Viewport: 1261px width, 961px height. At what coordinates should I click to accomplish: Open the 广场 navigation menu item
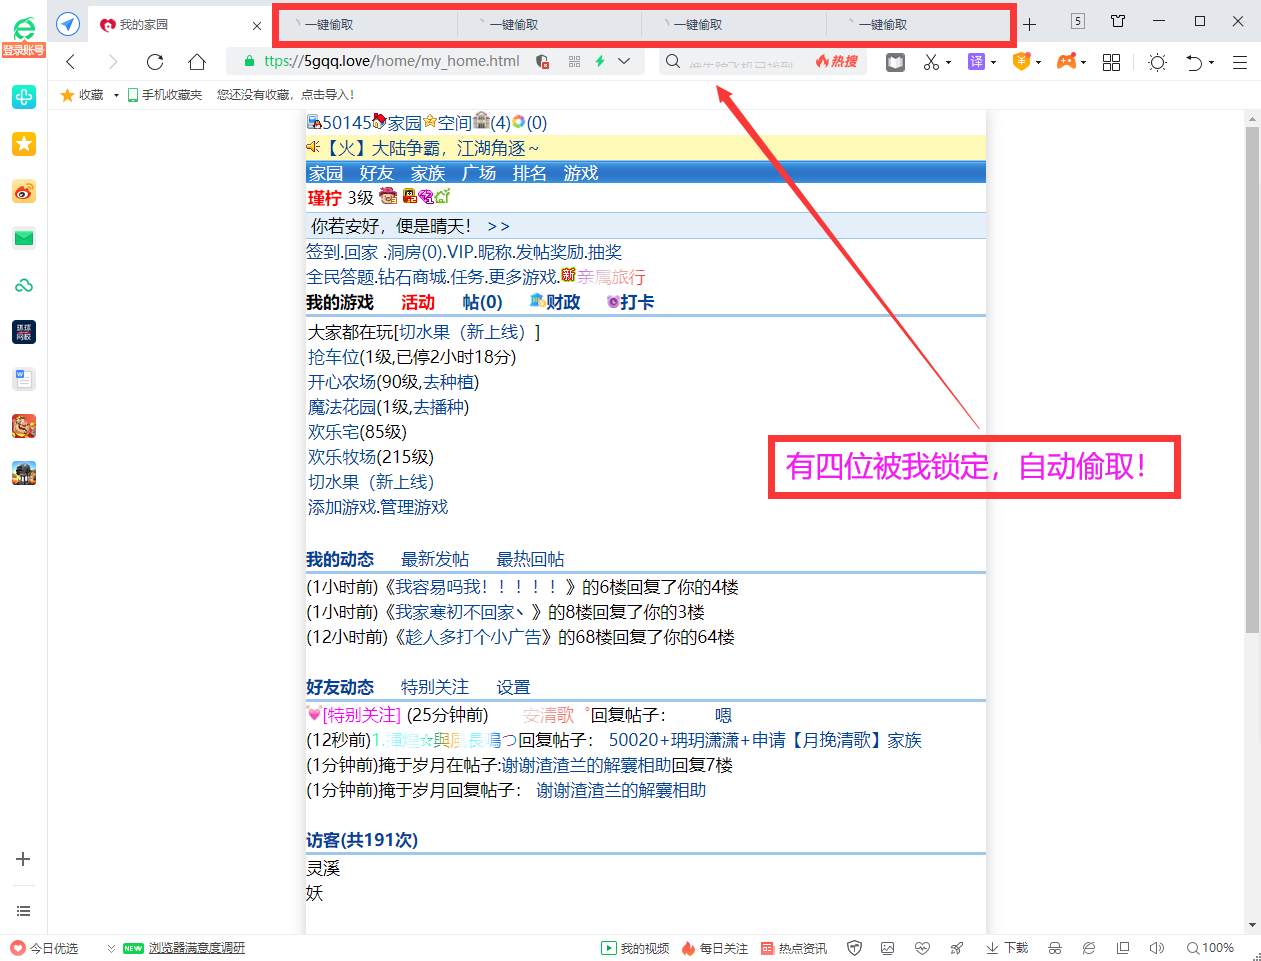pyautogui.click(x=479, y=173)
